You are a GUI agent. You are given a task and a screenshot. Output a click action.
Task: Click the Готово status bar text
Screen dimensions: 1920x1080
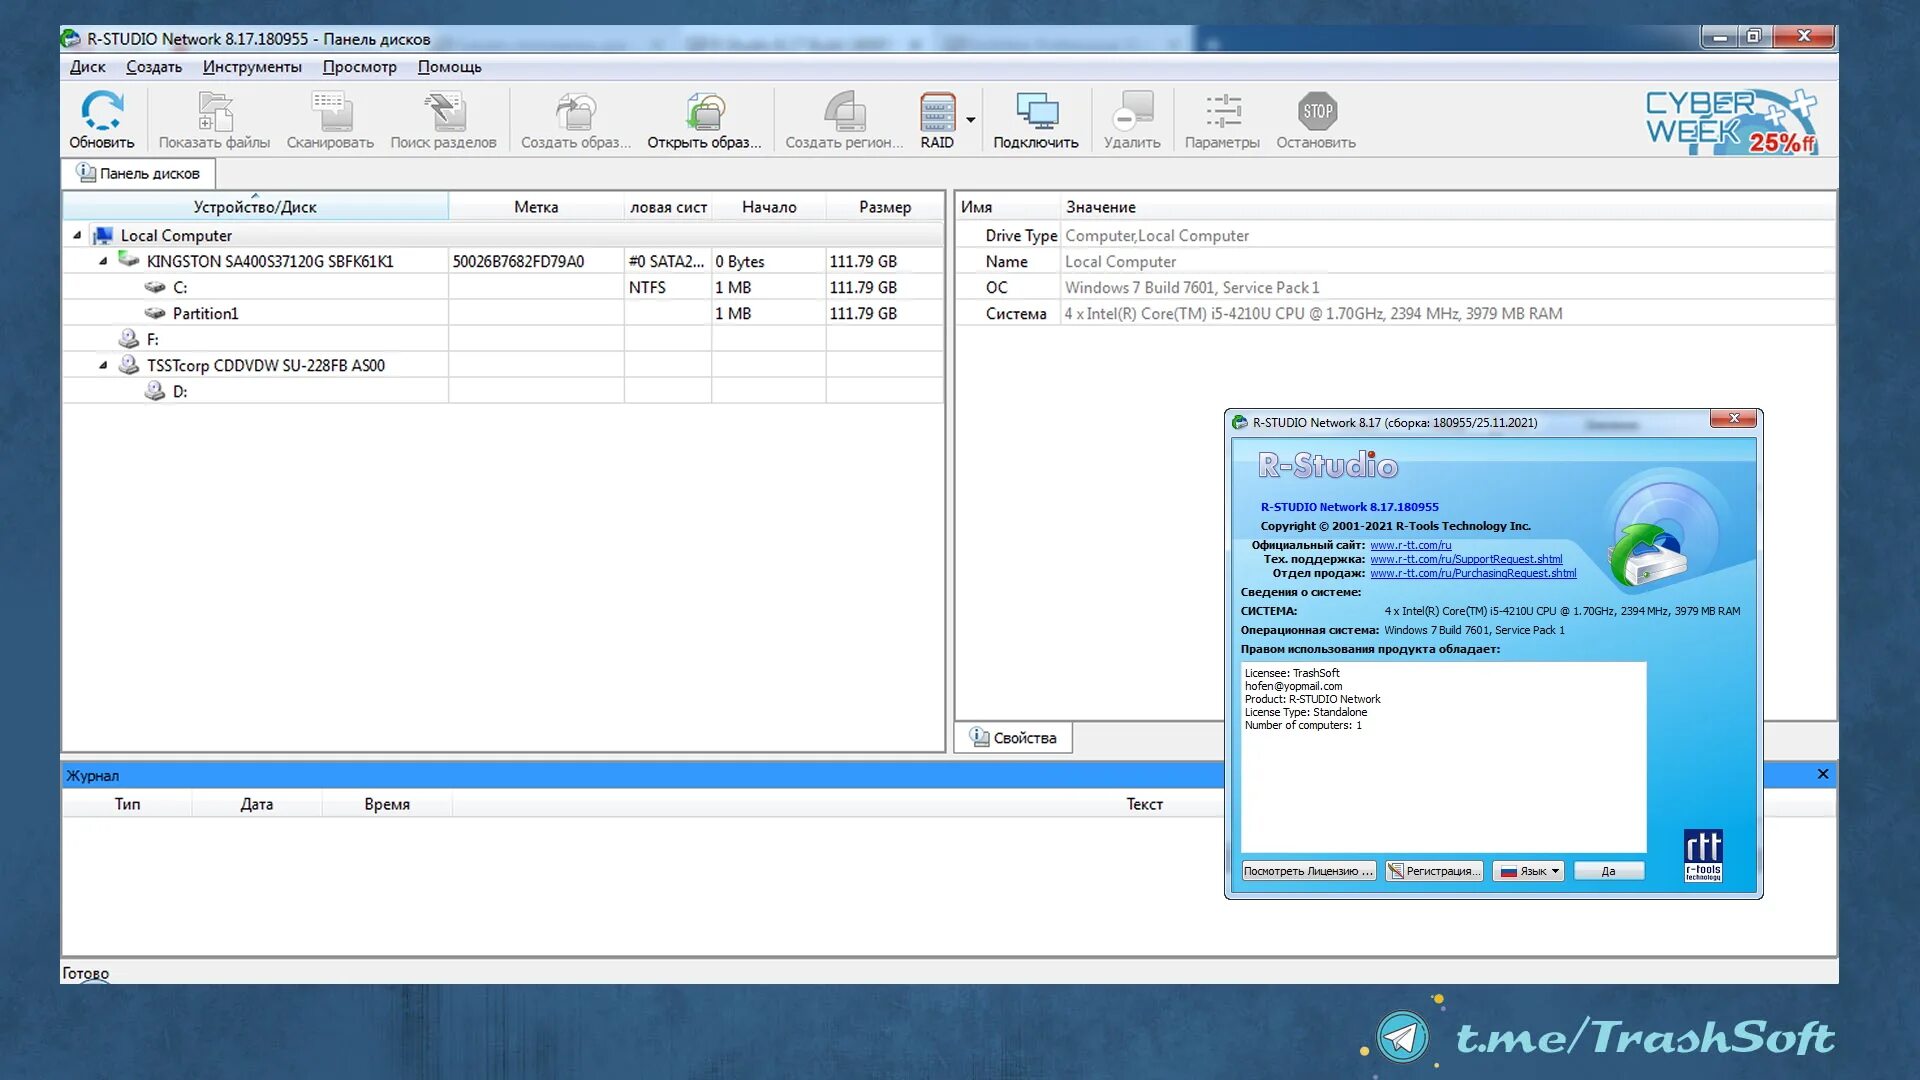(86, 973)
